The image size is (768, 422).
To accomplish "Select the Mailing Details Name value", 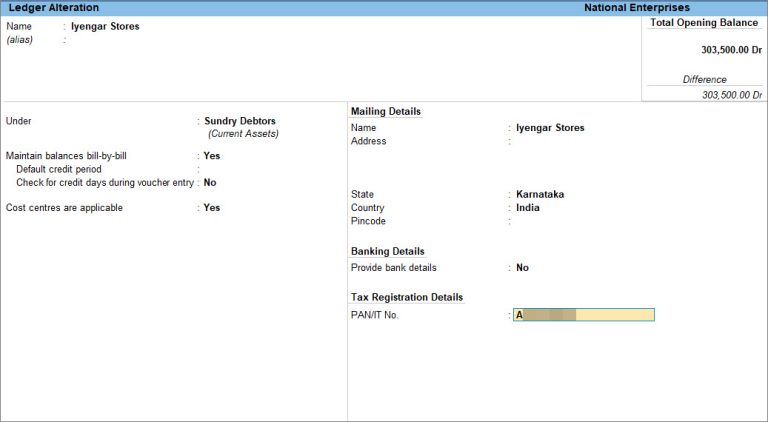I will click(x=550, y=128).
